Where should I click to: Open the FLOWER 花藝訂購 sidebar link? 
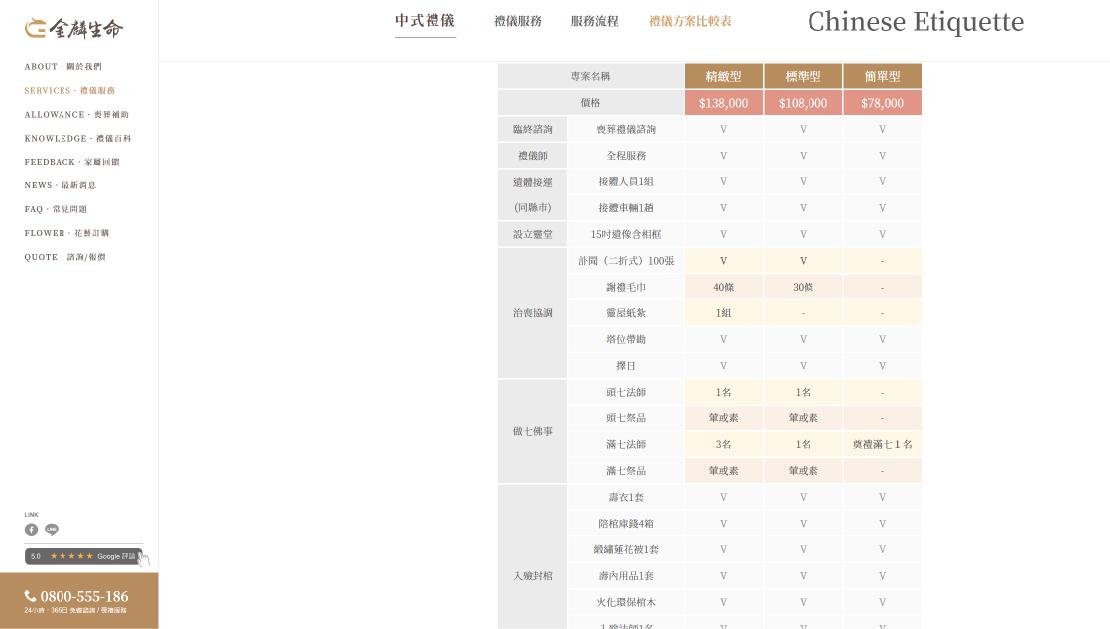[x=65, y=233]
